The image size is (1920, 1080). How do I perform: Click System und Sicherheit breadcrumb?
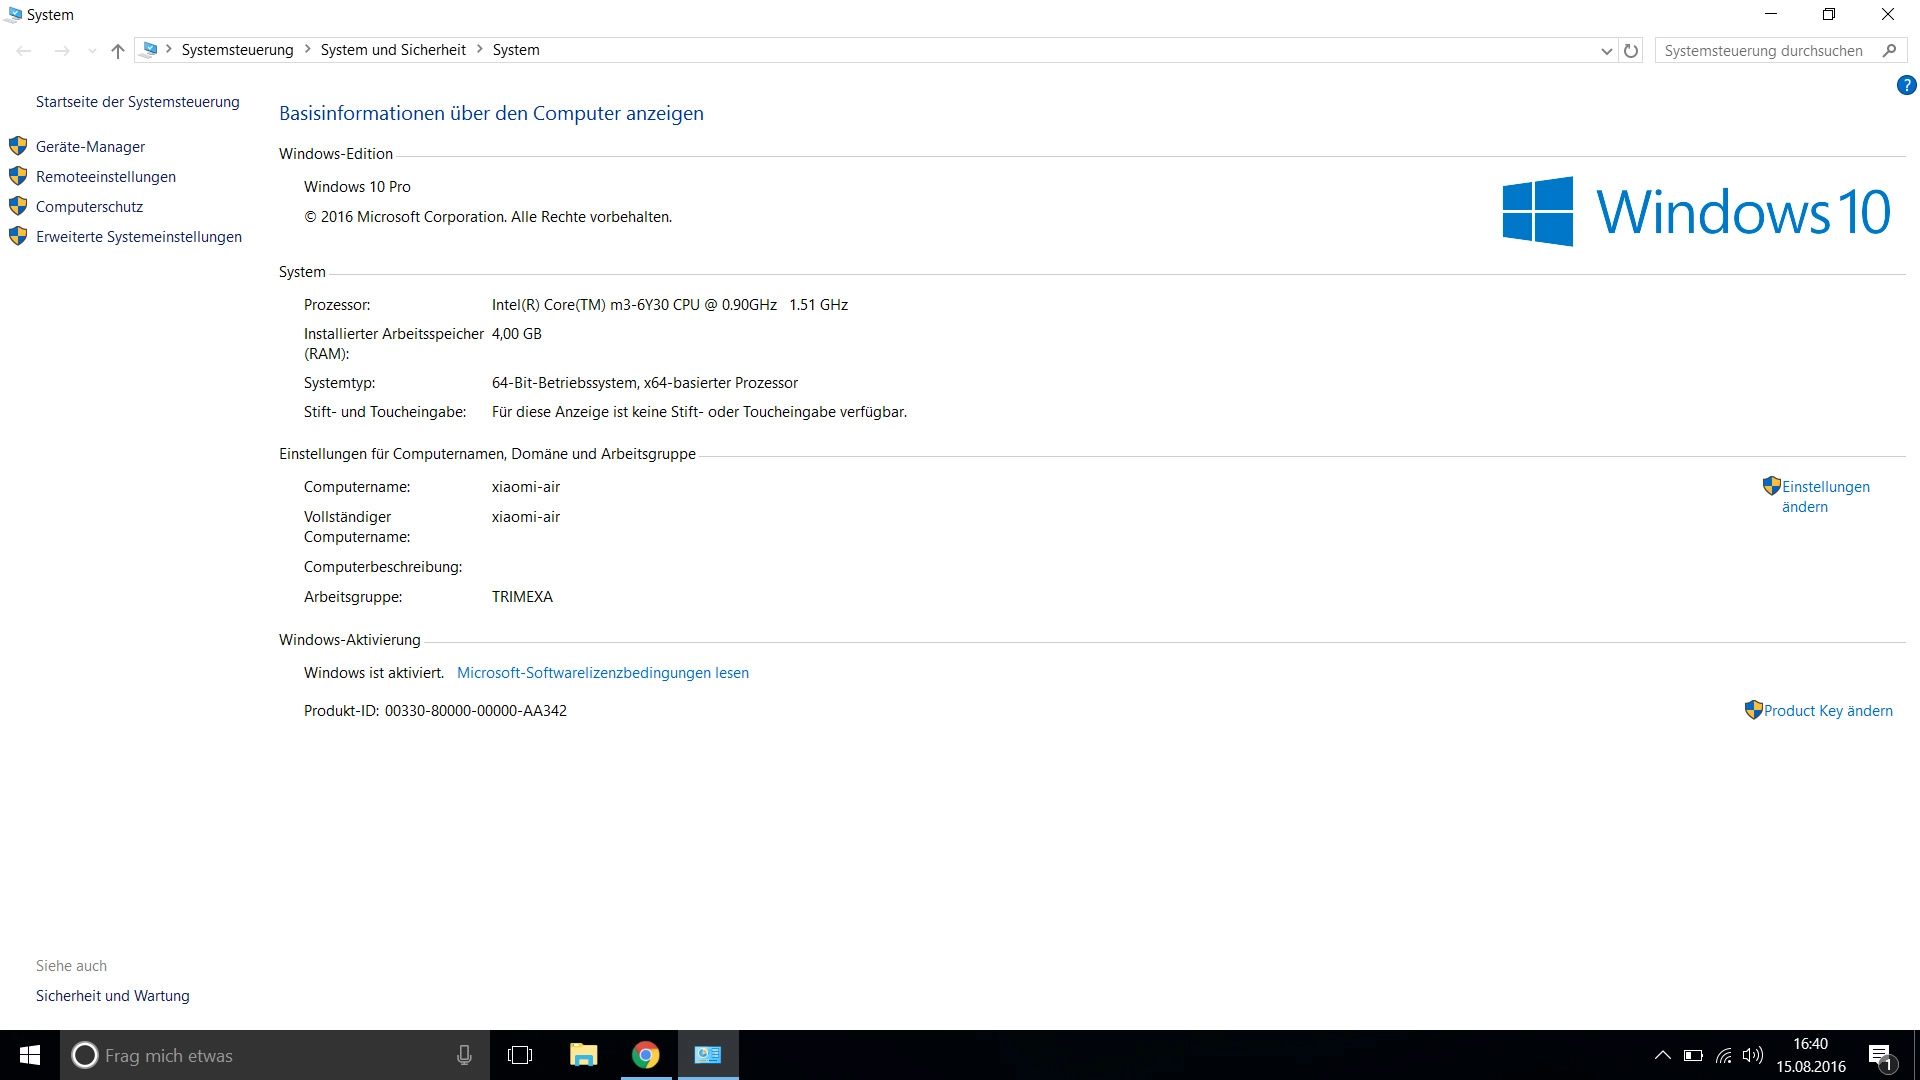click(x=393, y=50)
